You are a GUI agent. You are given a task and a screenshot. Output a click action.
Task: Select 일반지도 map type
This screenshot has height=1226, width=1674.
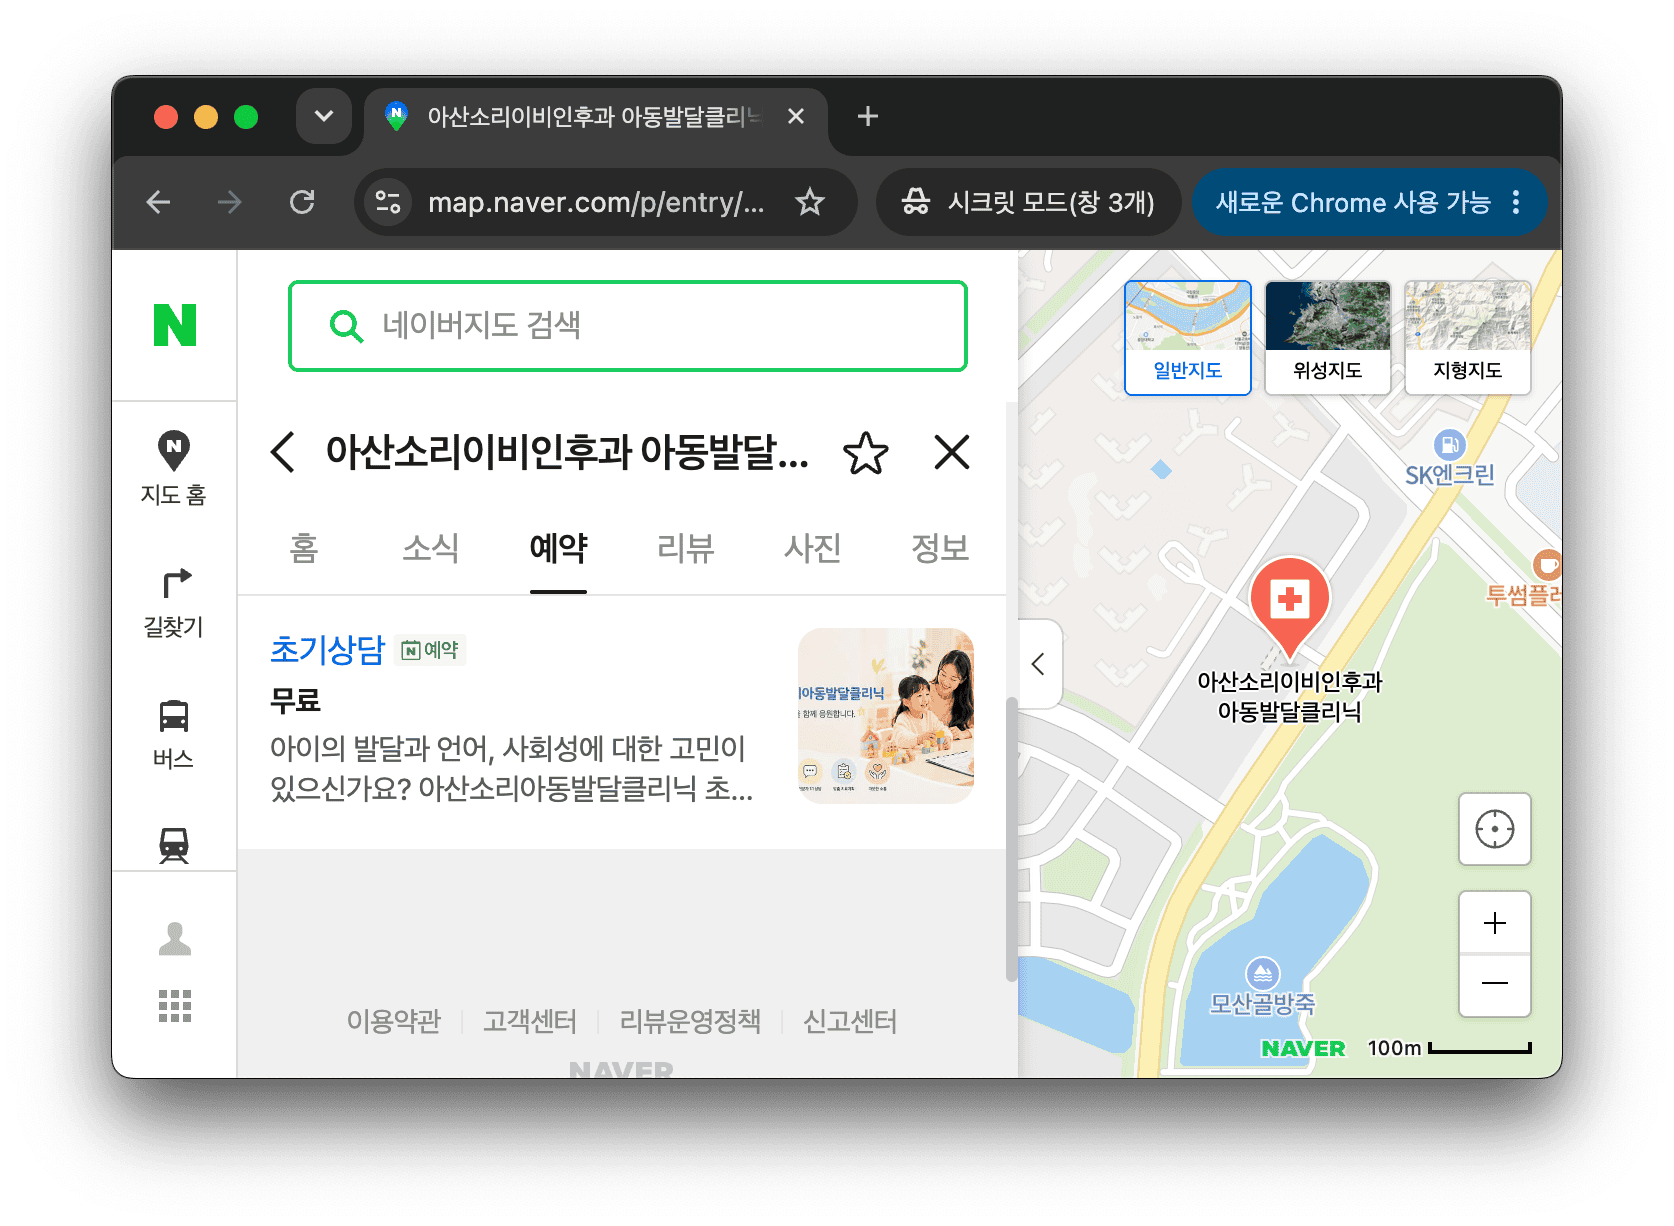coord(1188,338)
